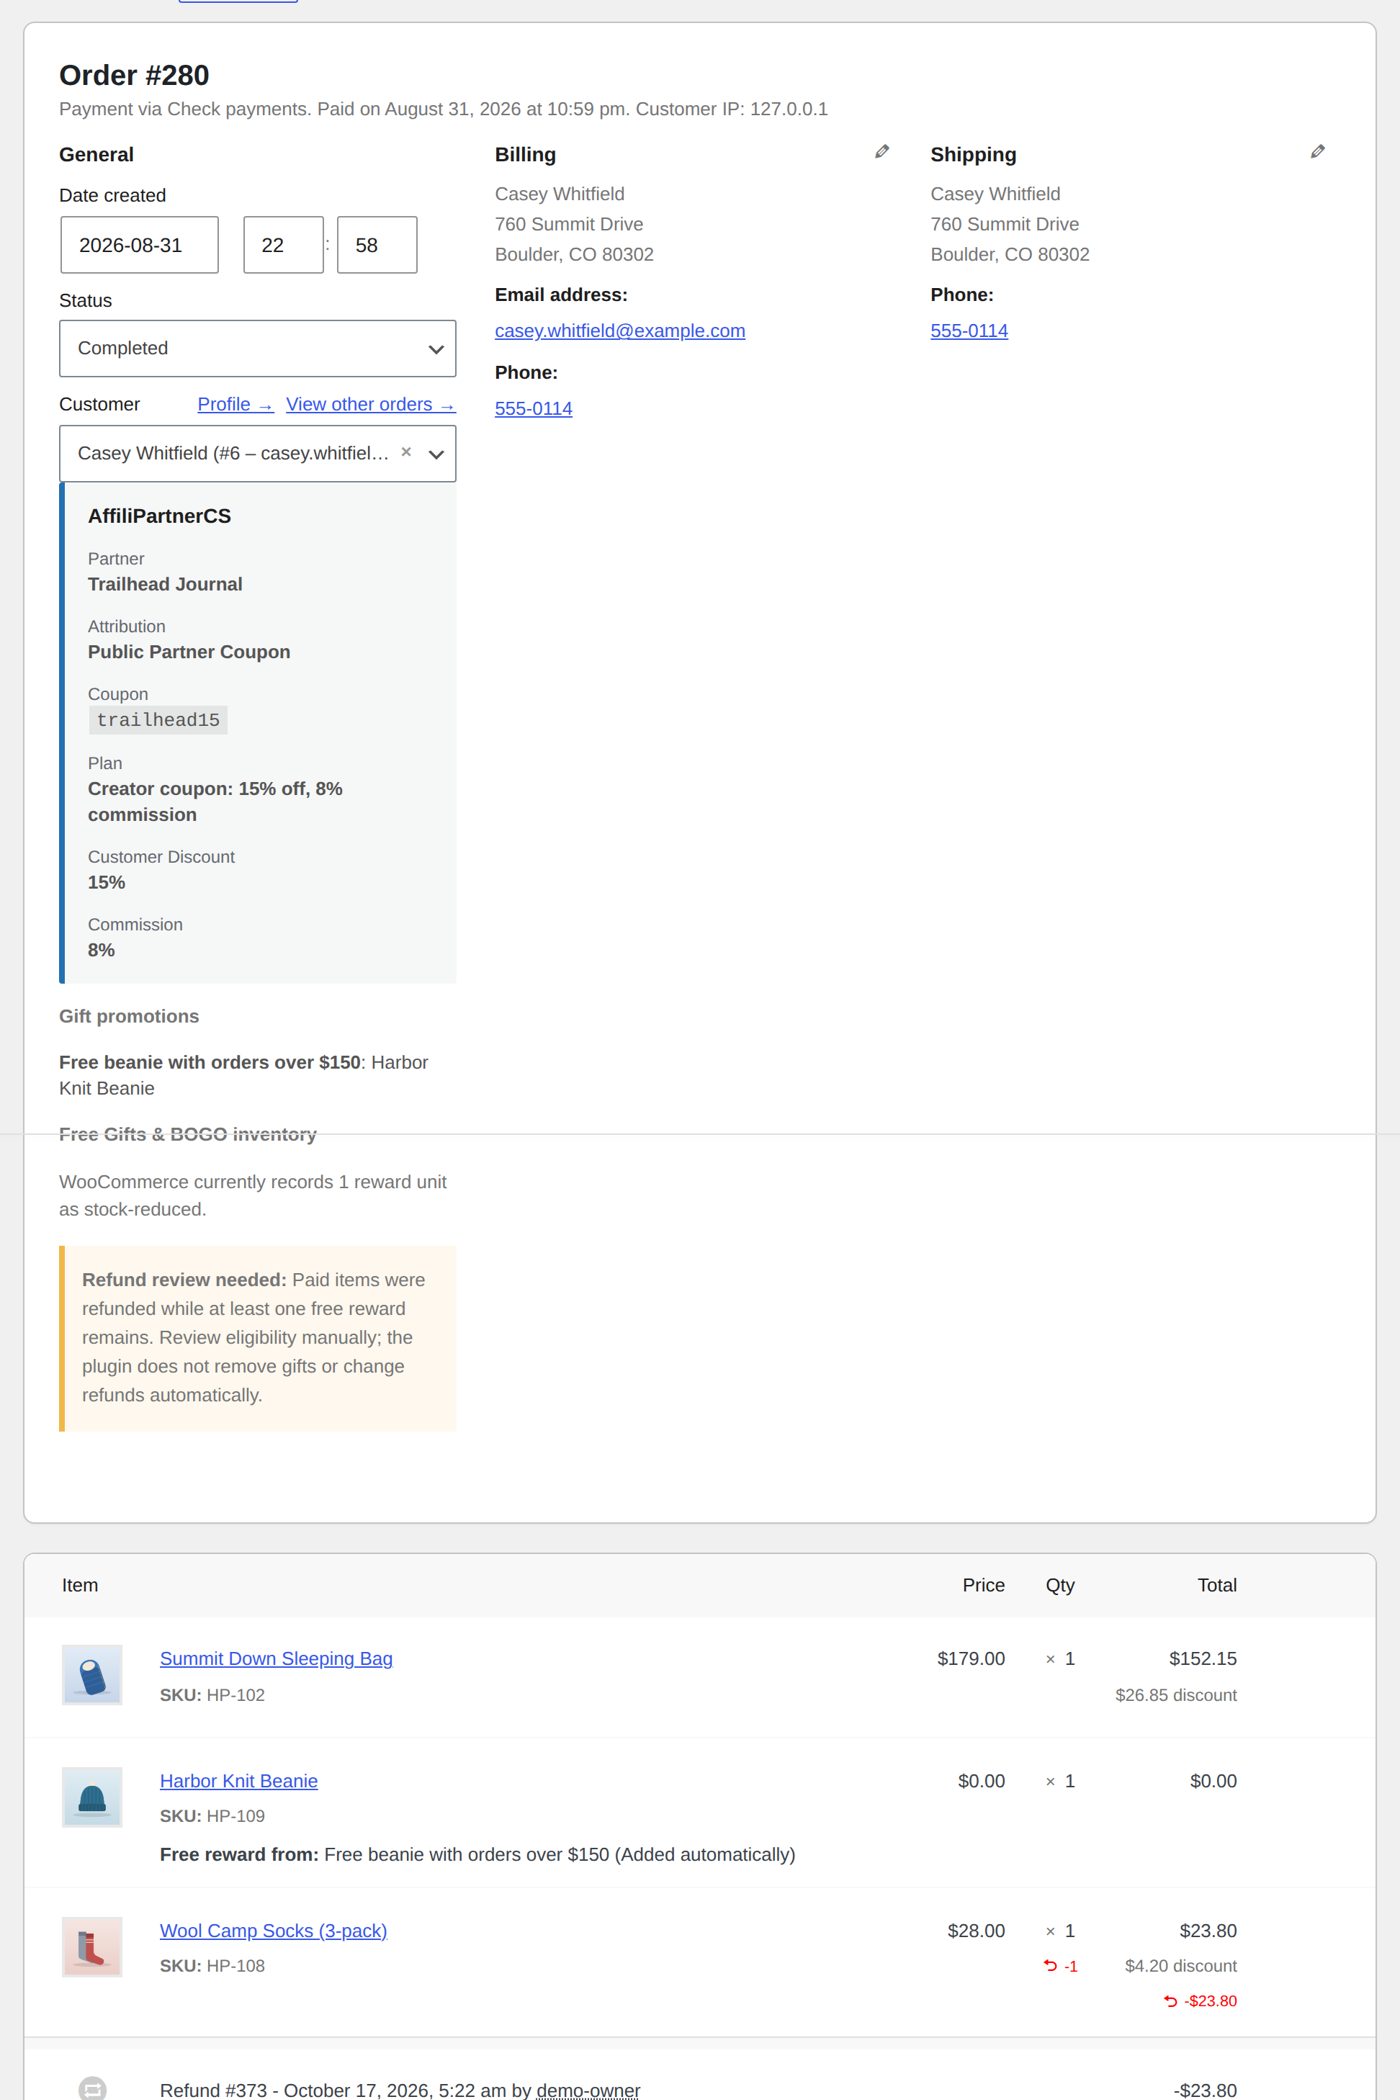Click the Public Partner Coupon attribution value
Viewport: 1400px width, 2100px height.
point(189,652)
